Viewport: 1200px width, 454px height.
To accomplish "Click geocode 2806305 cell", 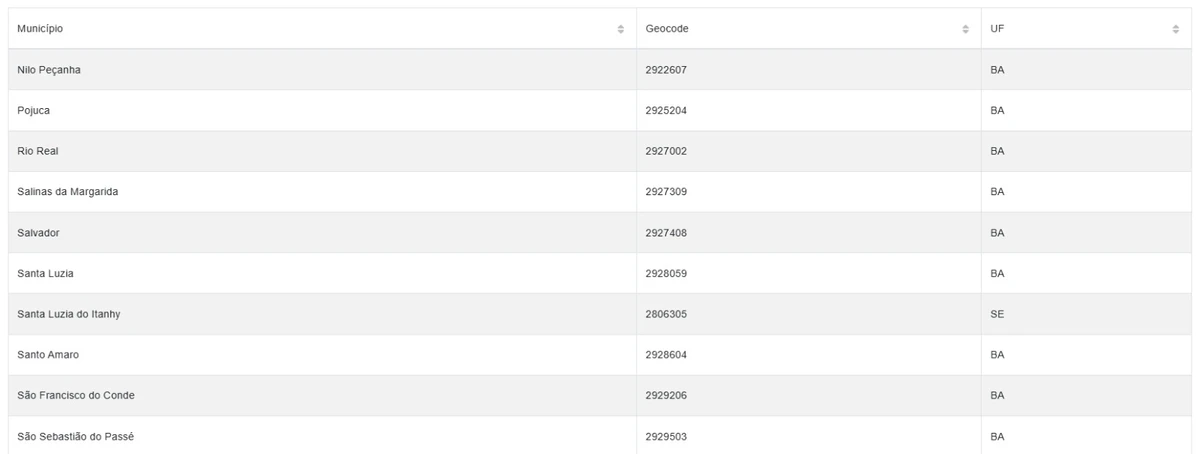I will pos(666,314).
